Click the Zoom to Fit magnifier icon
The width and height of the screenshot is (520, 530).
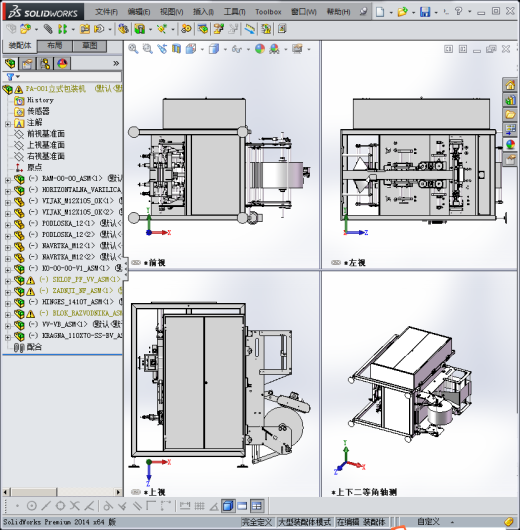tap(133, 49)
